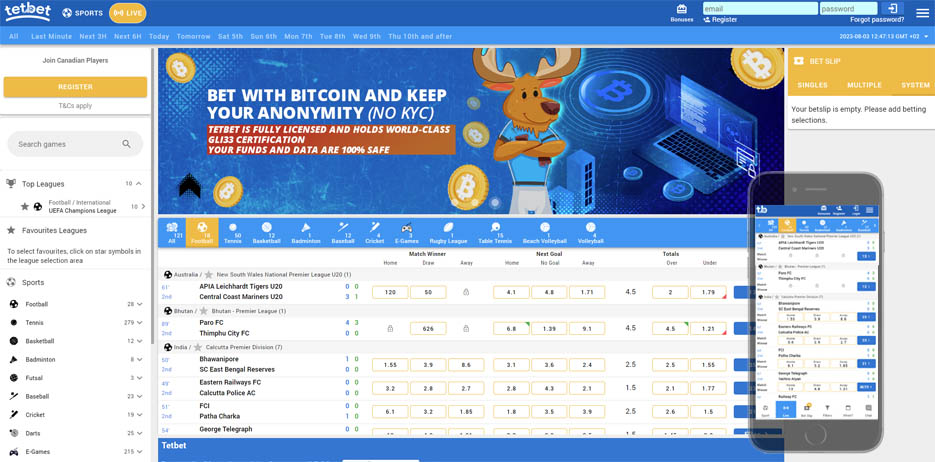This screenshot has height=462, width=935.
Task: Star the UEFA Champions League favourite
Action: (24, 206)
